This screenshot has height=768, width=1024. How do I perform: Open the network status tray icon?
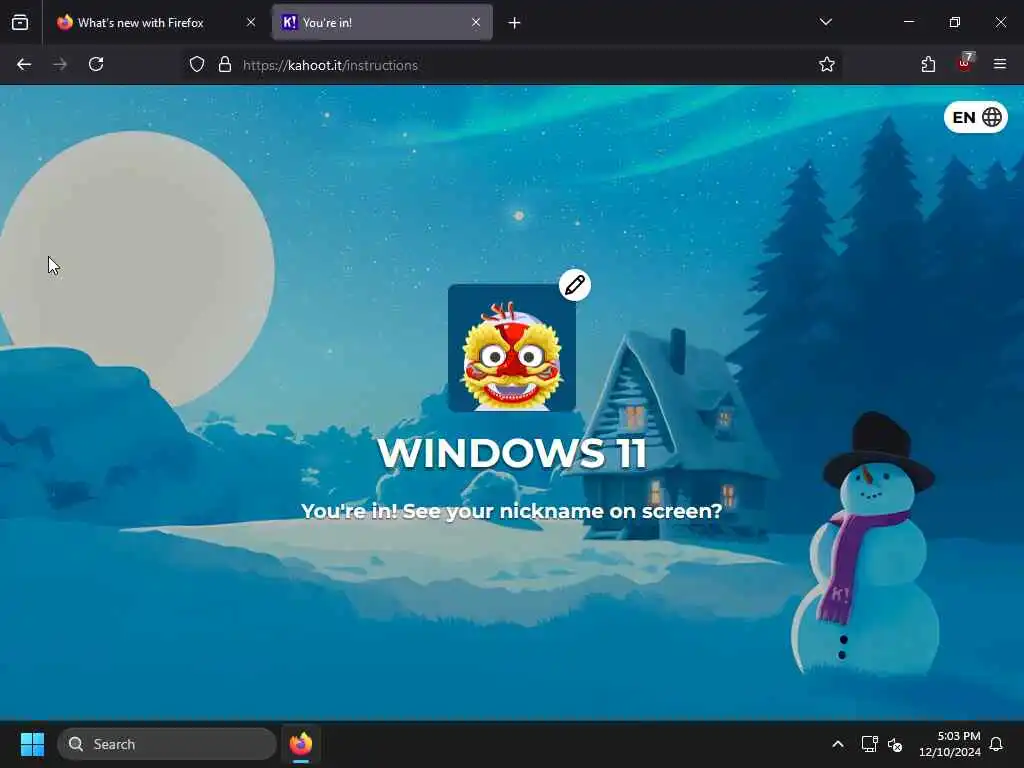(869, 744)
